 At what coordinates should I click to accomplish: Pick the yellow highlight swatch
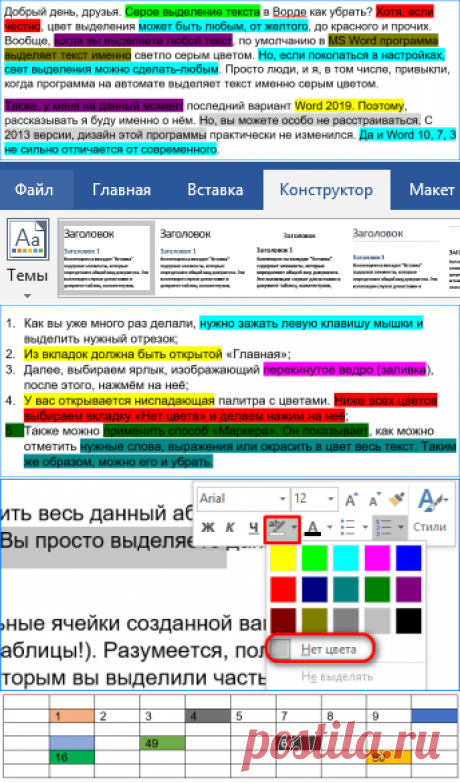[x=283, y=558]
